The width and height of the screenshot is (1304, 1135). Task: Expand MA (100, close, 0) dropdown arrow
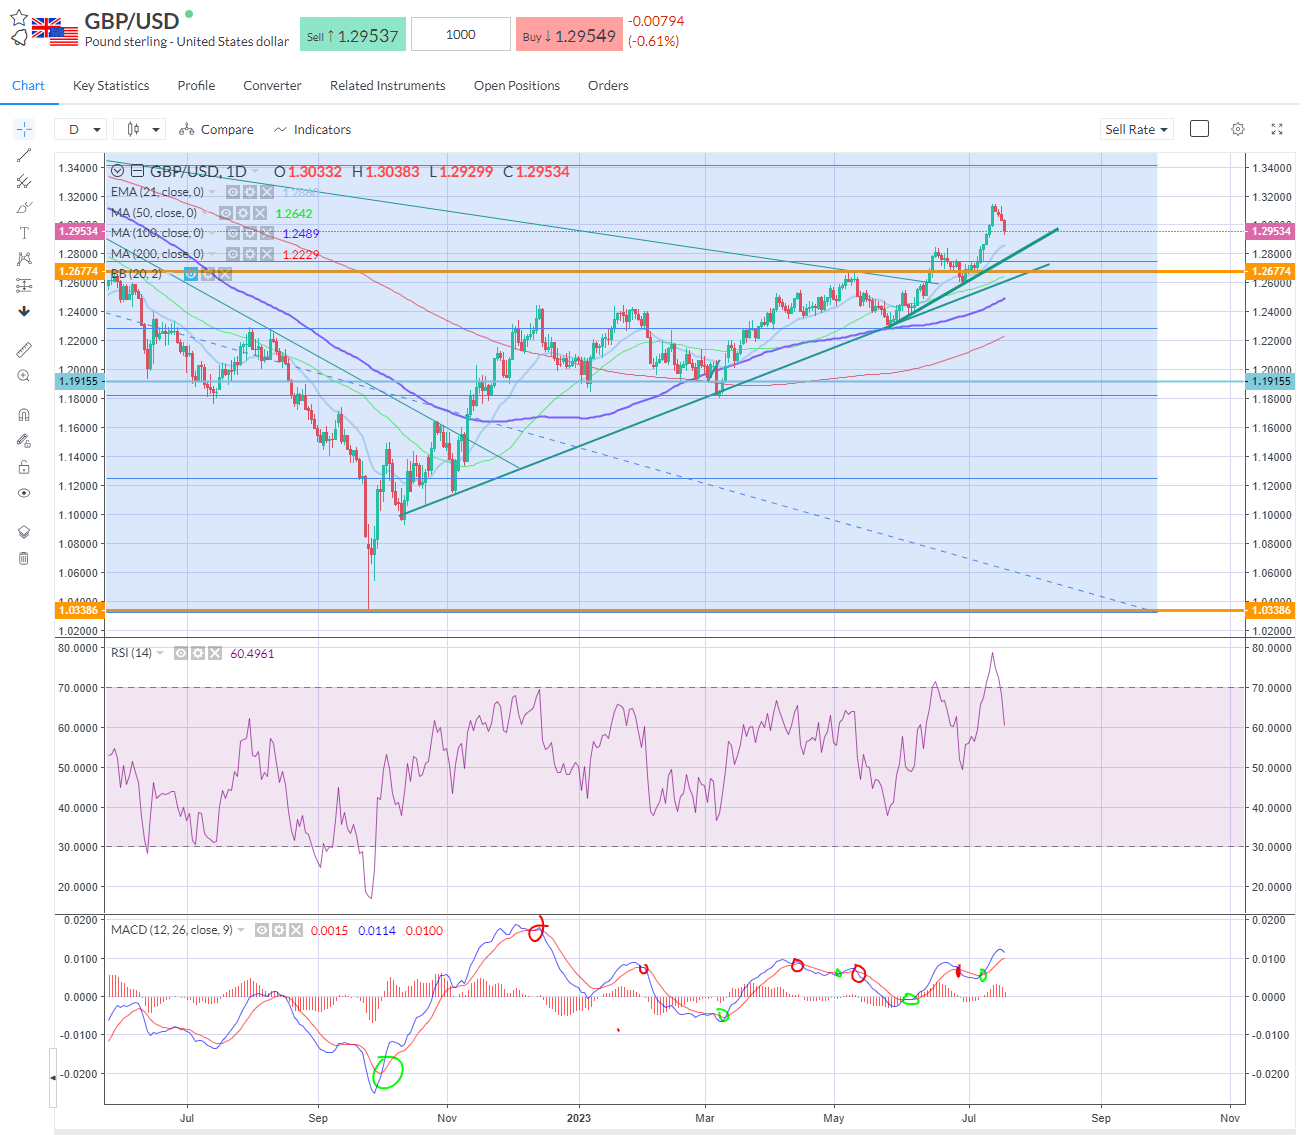point(212,233)
